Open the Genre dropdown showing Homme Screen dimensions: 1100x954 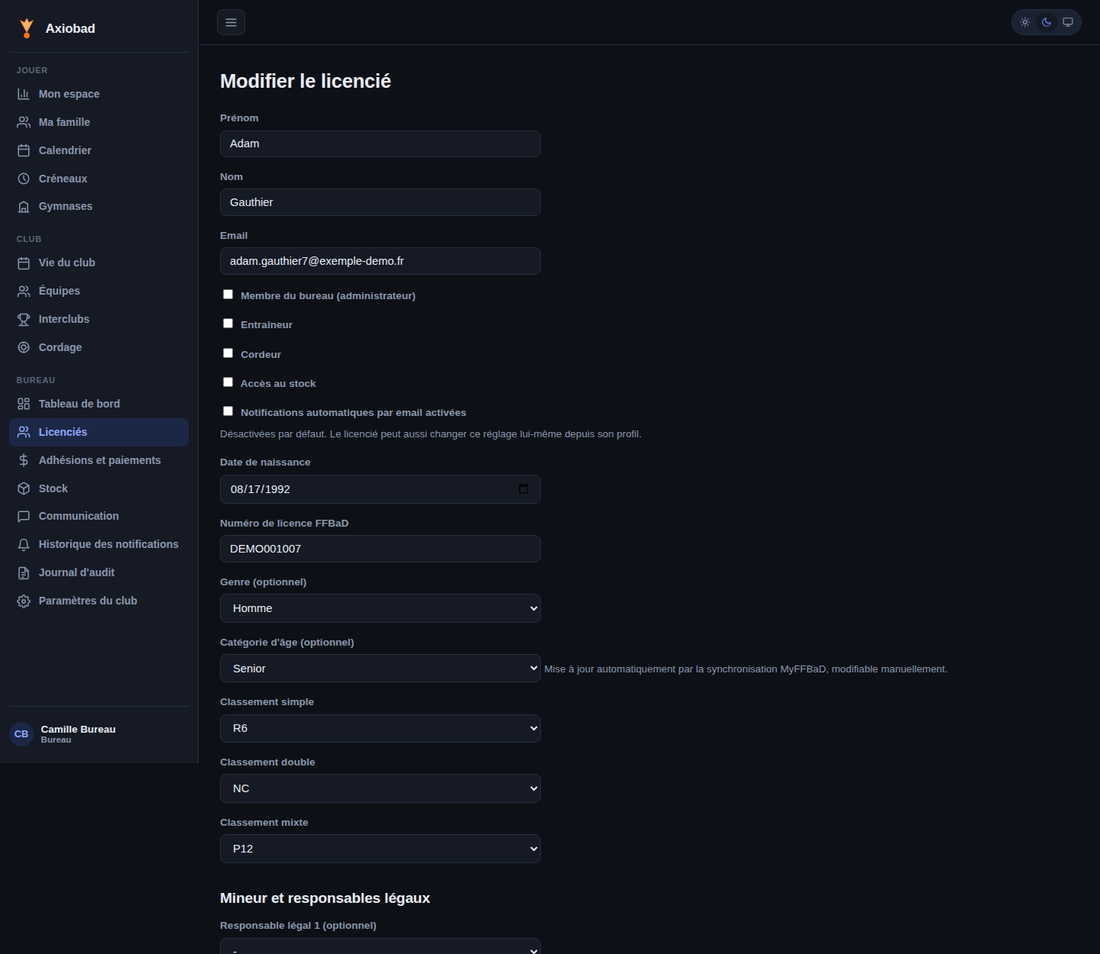[380, 608]
